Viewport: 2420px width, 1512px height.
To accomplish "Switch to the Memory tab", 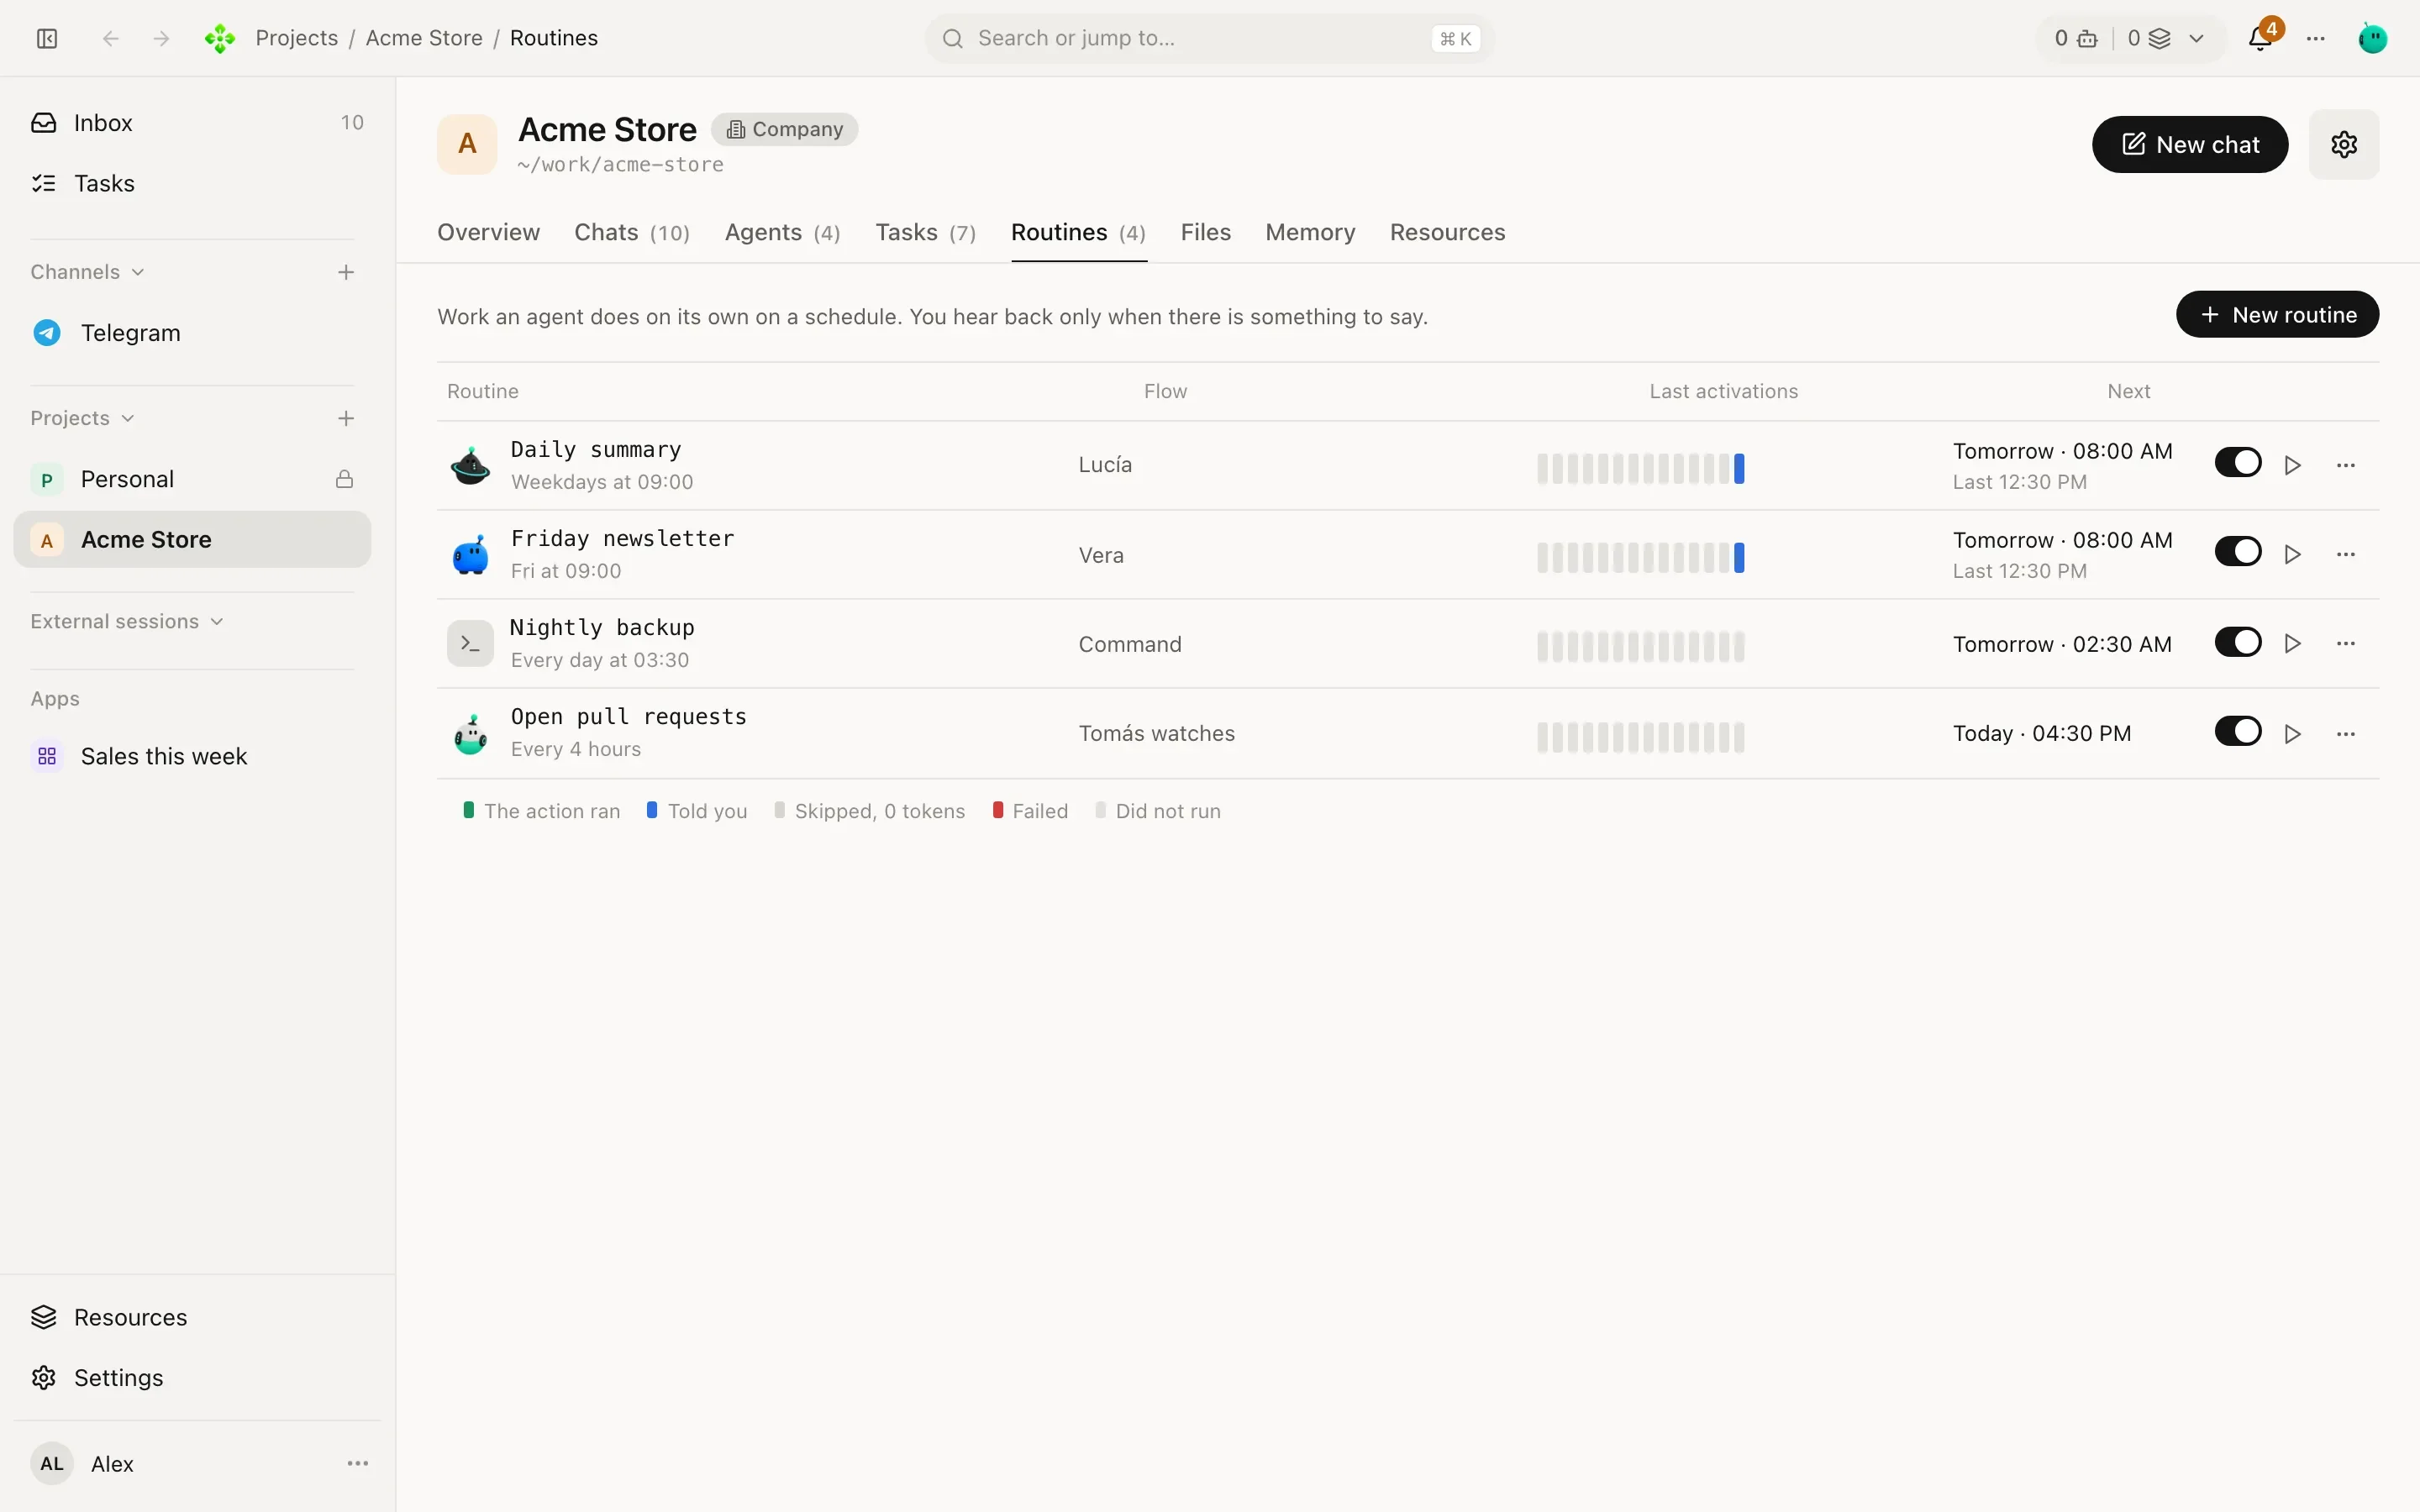I will point(1310,232).
